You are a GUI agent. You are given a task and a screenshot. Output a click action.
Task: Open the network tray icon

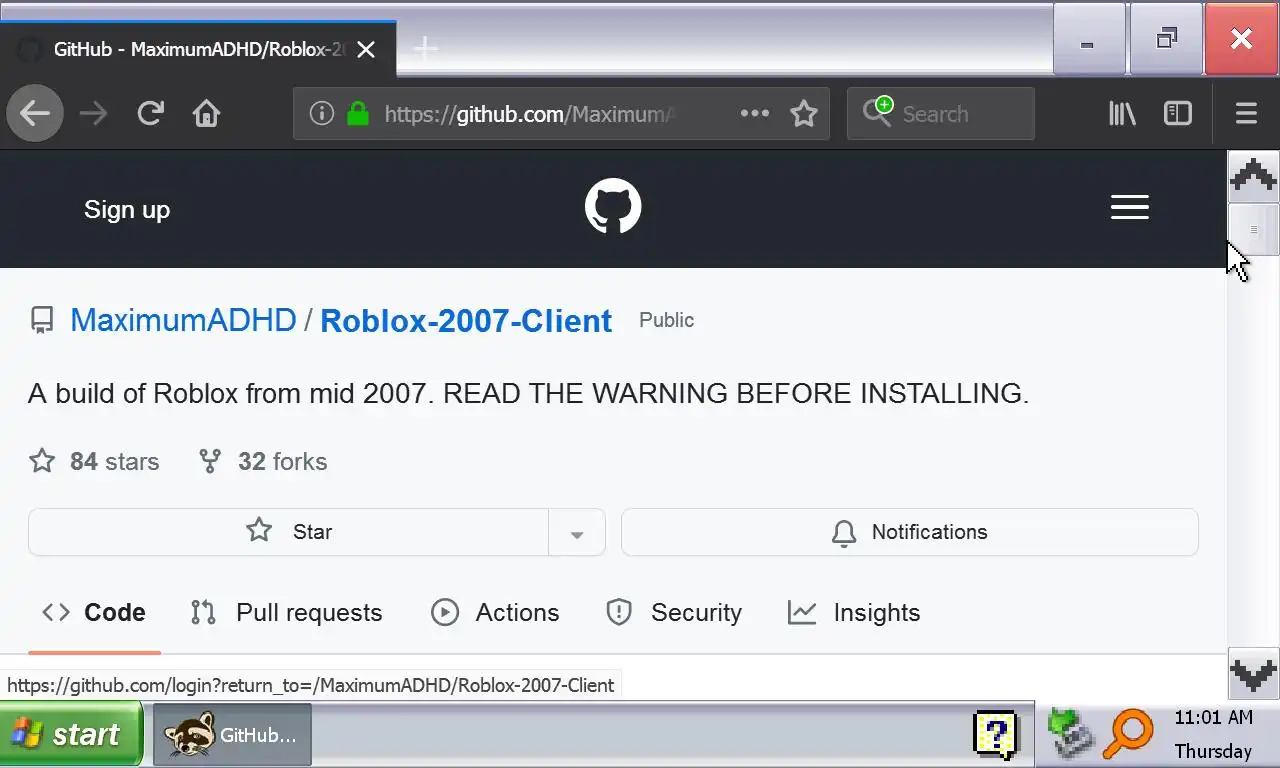point(1070,735)
